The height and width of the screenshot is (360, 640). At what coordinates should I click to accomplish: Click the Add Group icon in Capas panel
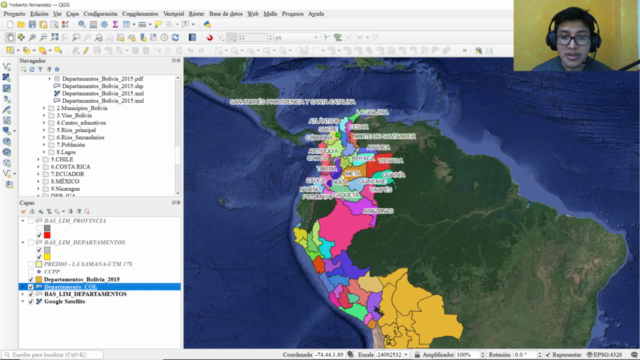coord(32,211)
